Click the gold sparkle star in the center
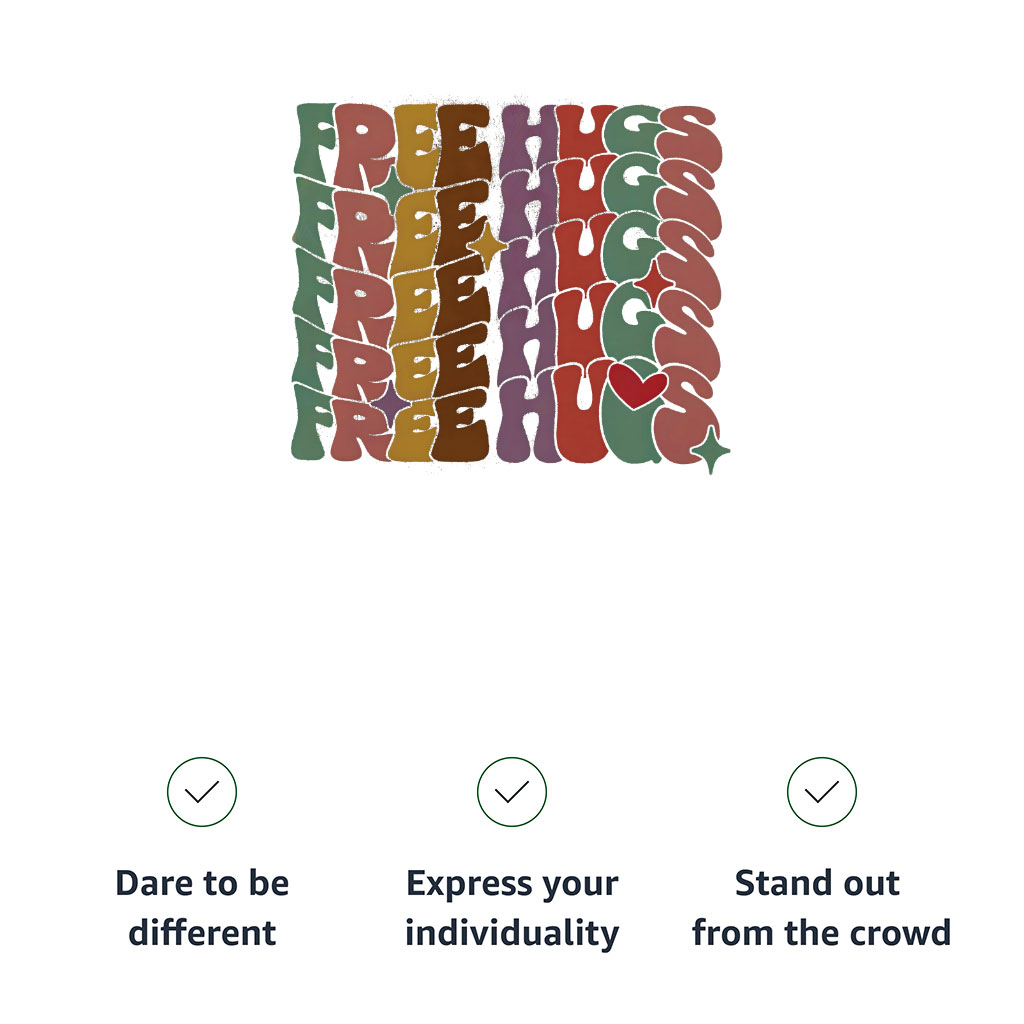The width and height of the screenshot is (1024, 1024). click(488, 243)
